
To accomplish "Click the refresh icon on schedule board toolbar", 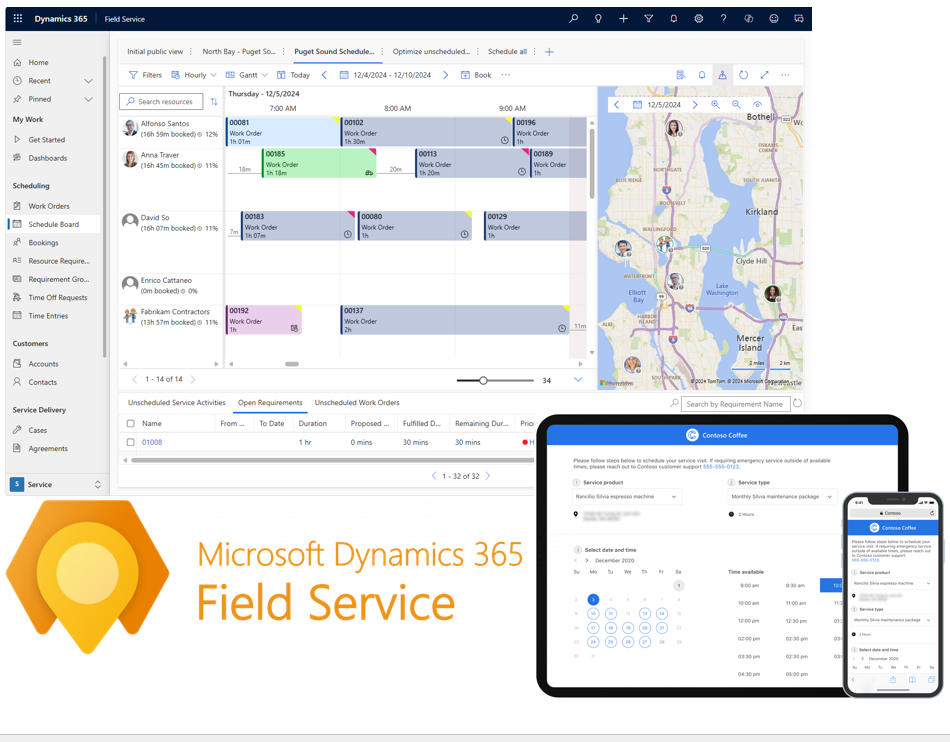I will (x=743, y=75).
